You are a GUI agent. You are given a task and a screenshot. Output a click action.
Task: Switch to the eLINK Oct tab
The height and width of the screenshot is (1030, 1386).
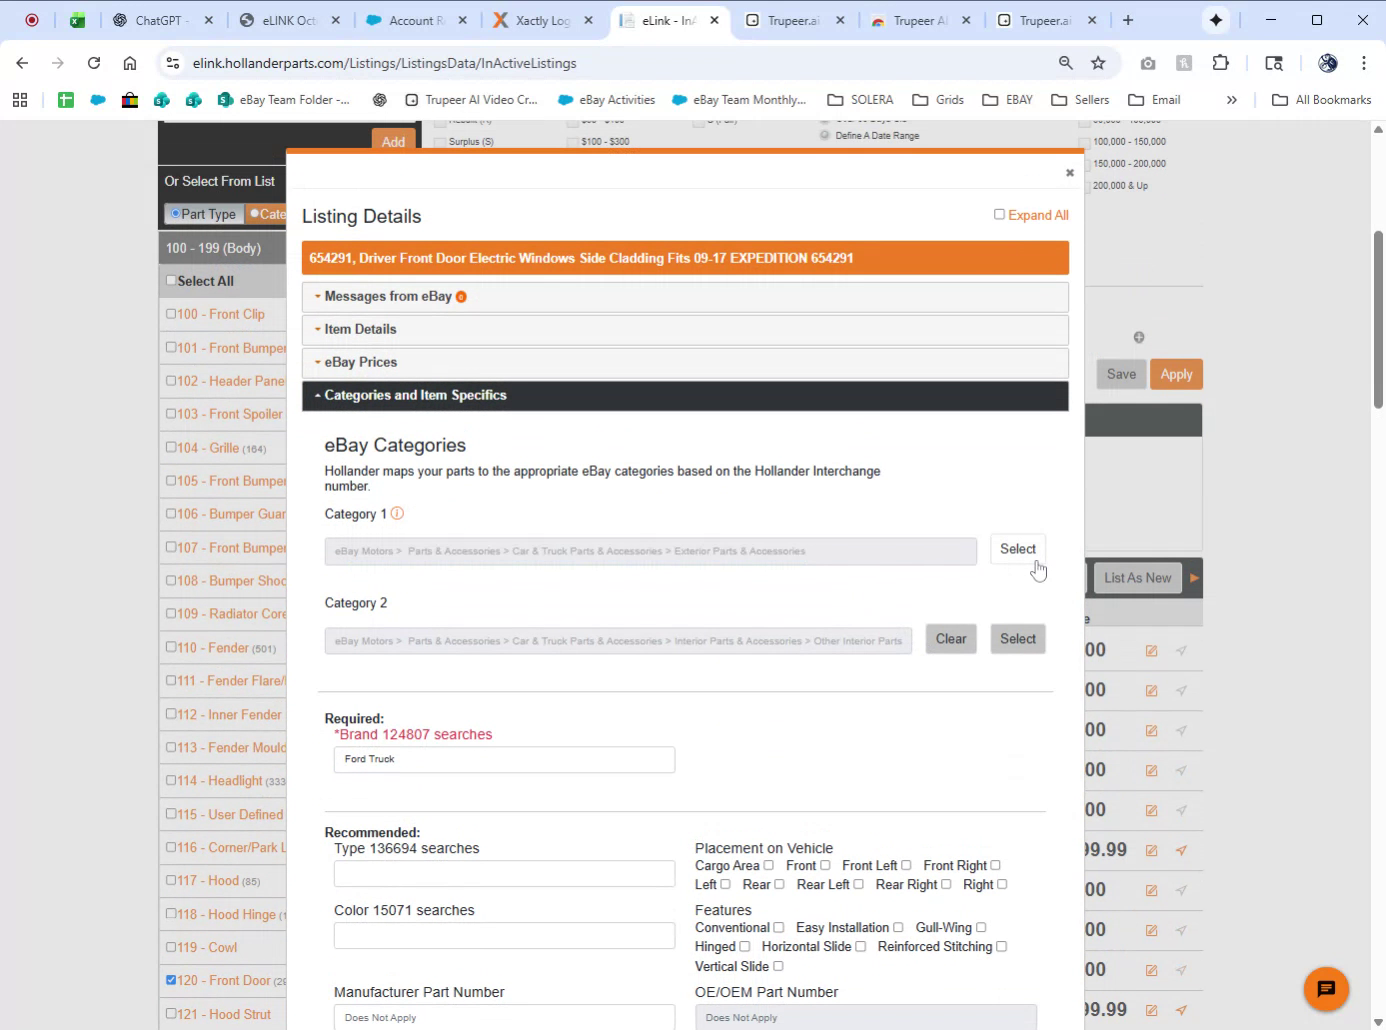(288, 20)
